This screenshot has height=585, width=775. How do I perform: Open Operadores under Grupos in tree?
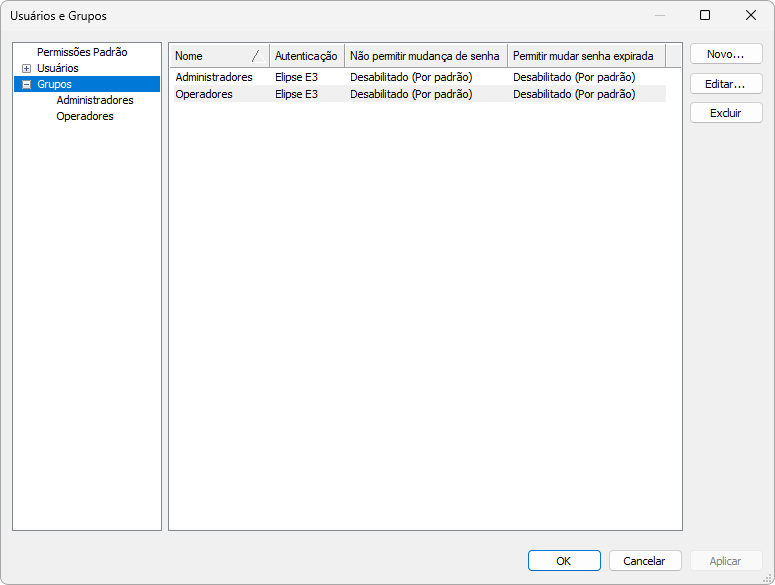(x=85, y=117)
